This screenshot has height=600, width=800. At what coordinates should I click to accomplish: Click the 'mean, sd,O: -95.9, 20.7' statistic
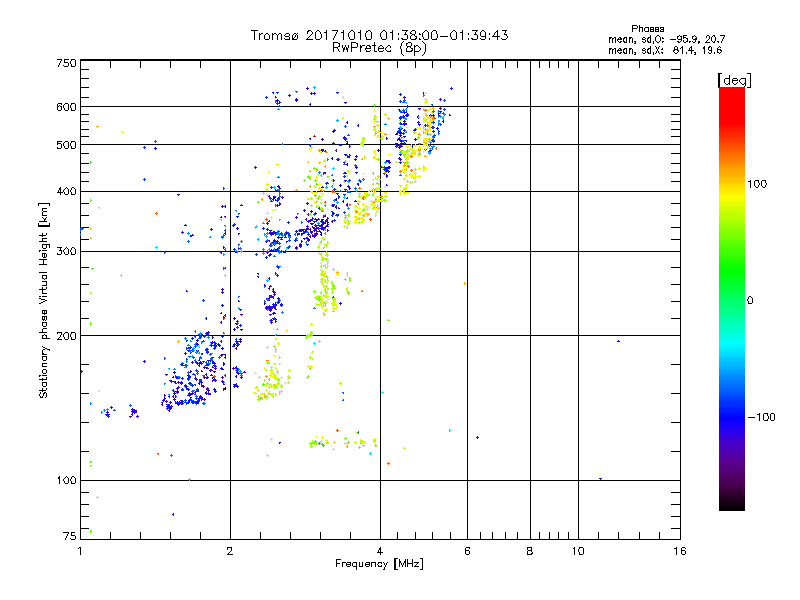click(x=666, y=39)
